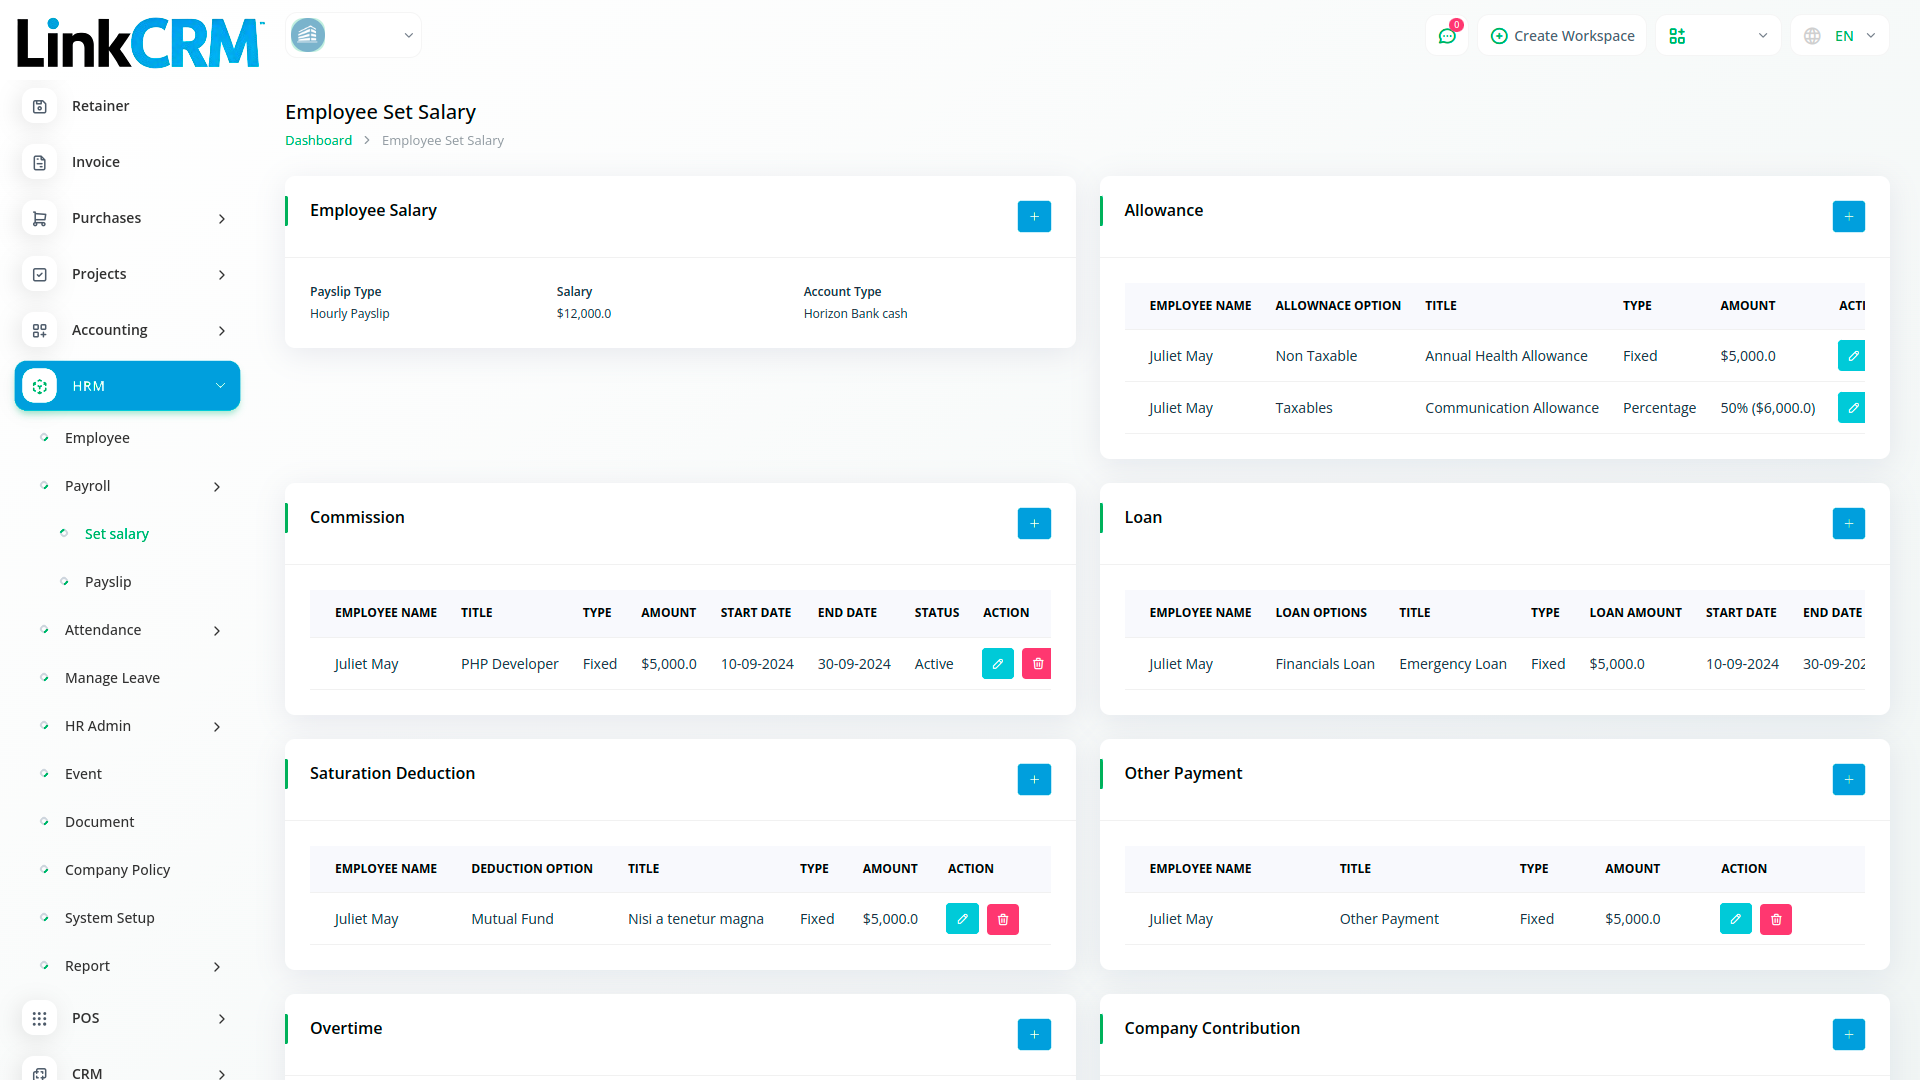1920x1080 pixels.
Task: Open the EN language dropdown
Action: coord(1840,36)
